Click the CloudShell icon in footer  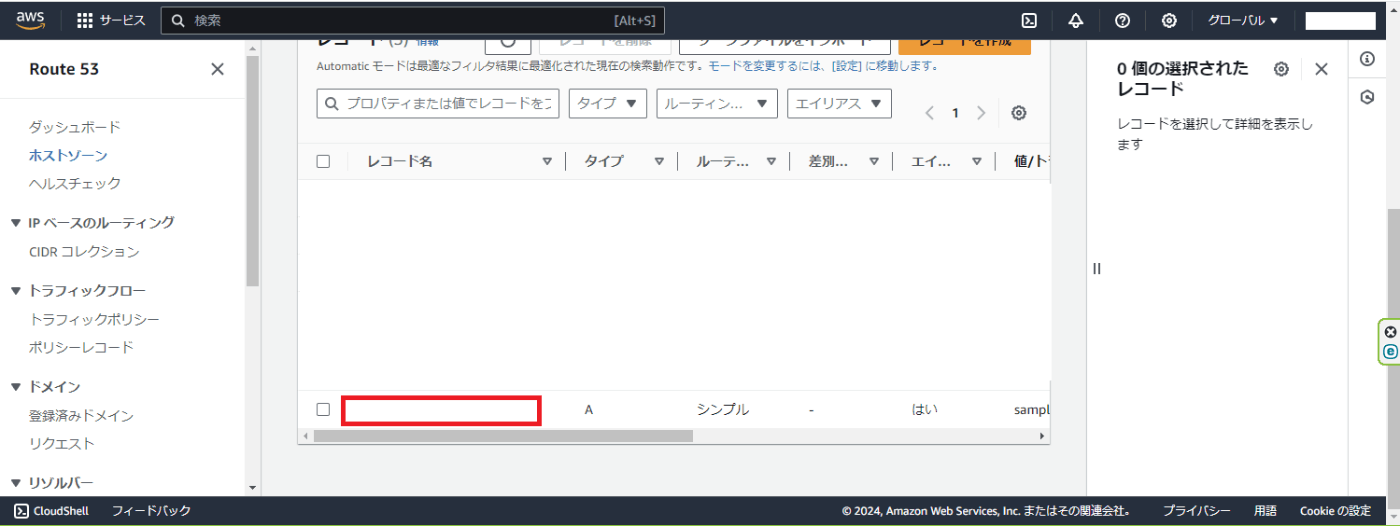point(21,511)
